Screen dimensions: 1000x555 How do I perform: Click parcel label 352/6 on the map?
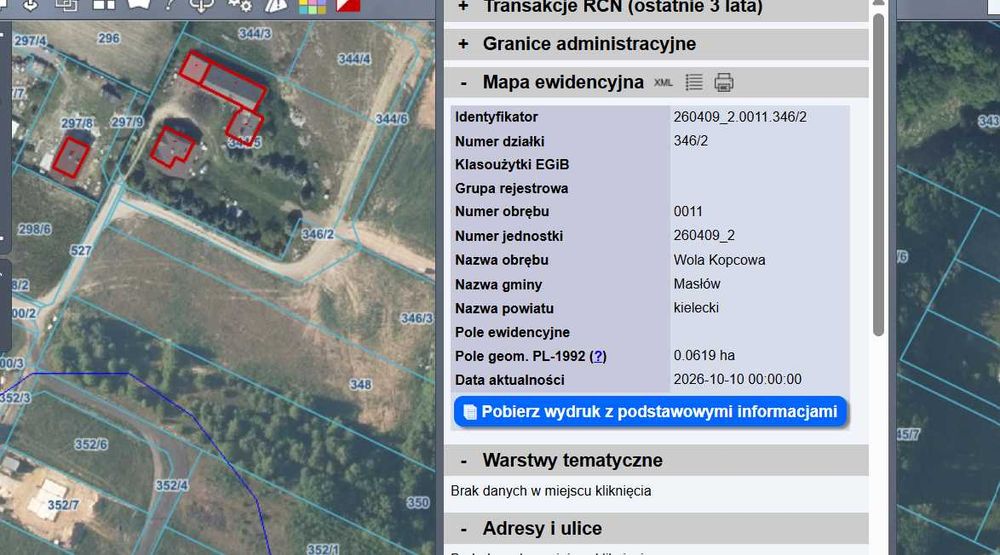coord(91,445)
